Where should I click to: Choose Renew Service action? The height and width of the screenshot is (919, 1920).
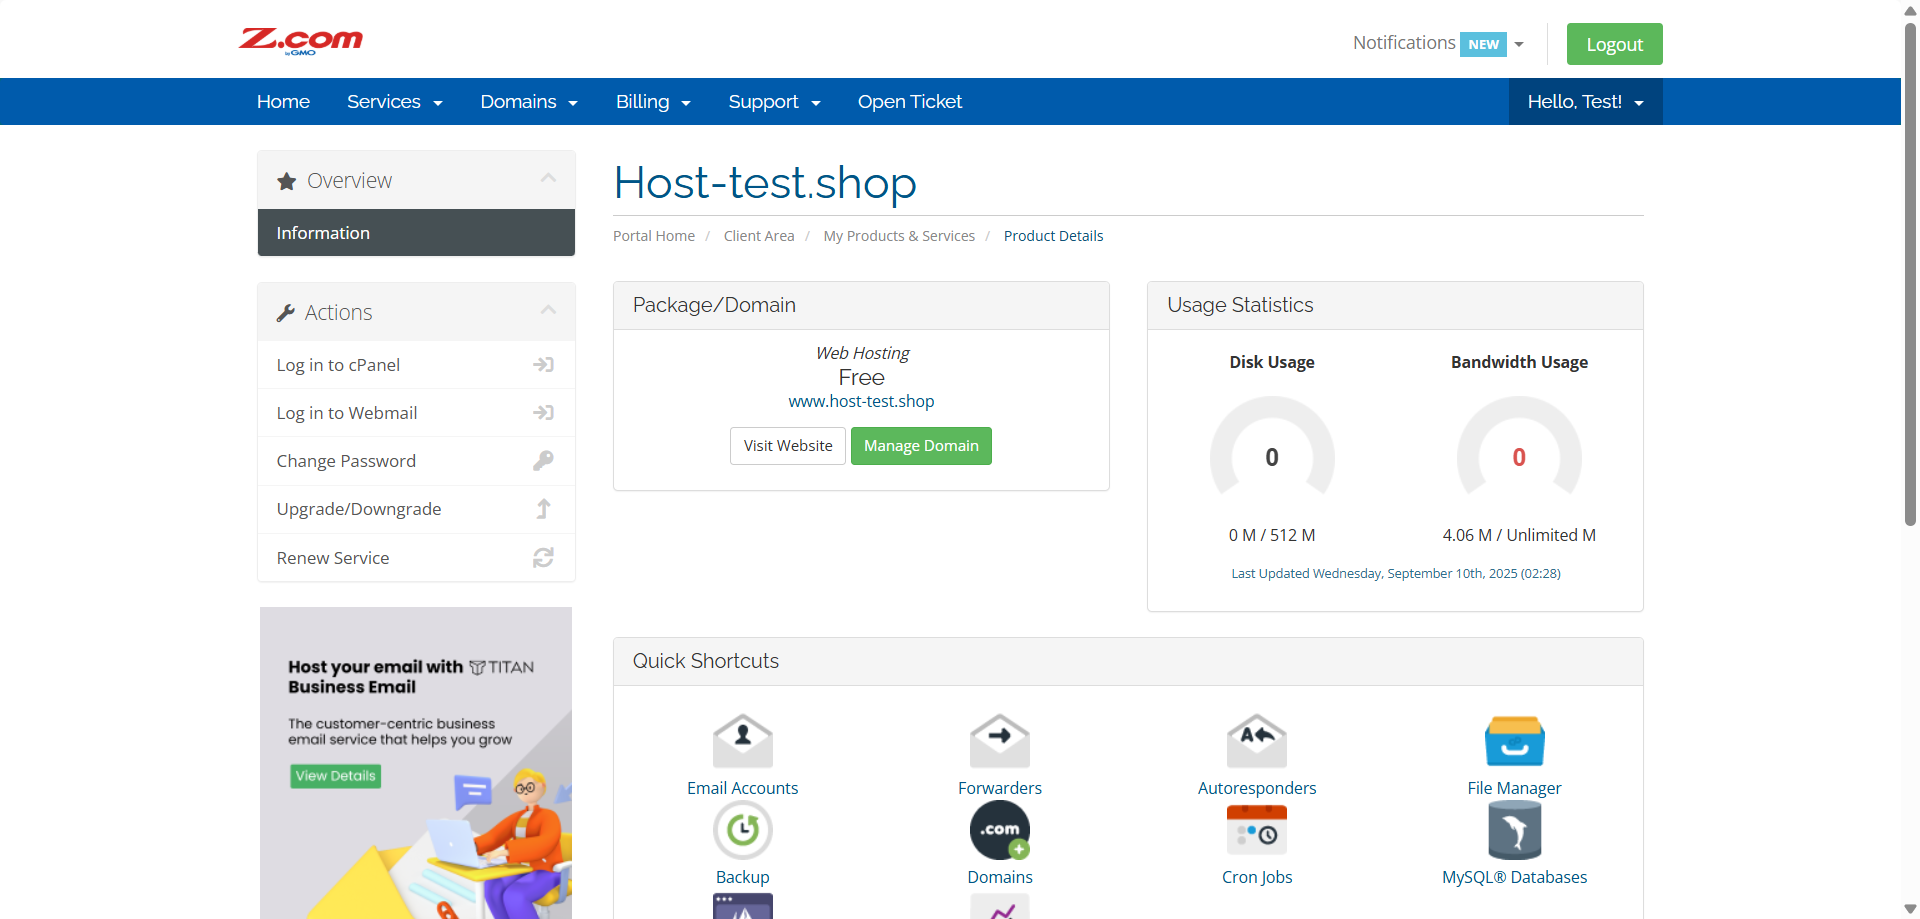click(416, 558)
